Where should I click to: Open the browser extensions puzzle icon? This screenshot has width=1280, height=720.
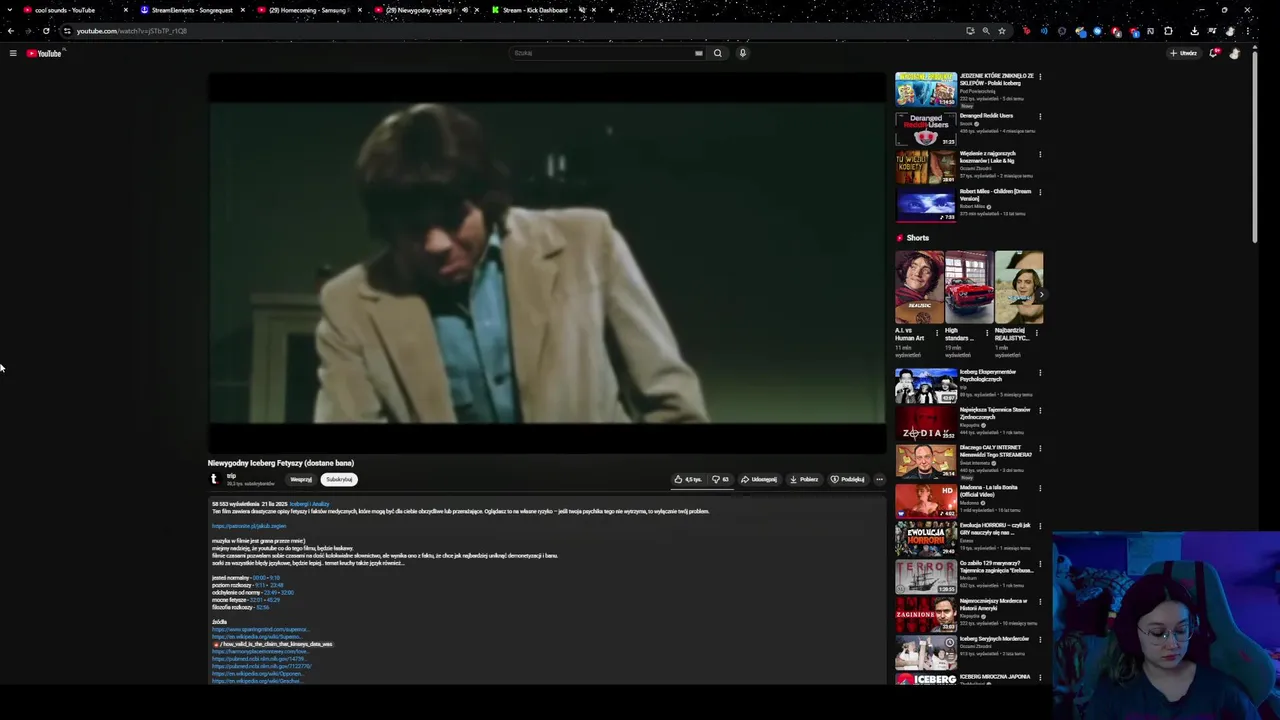tap(1168, 31)
